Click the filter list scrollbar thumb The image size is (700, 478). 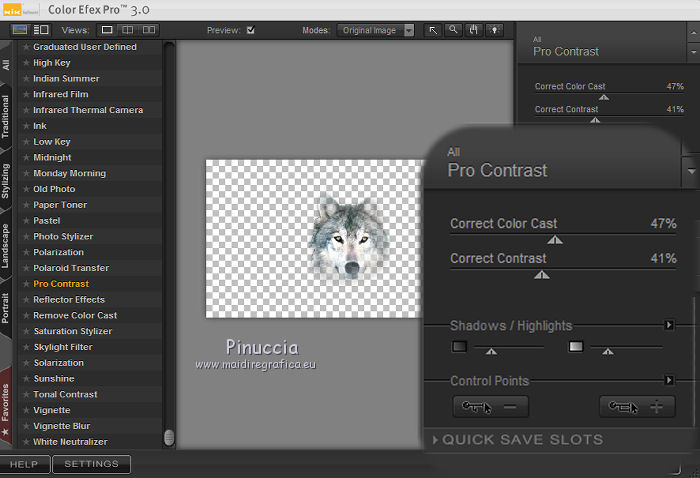169,437
